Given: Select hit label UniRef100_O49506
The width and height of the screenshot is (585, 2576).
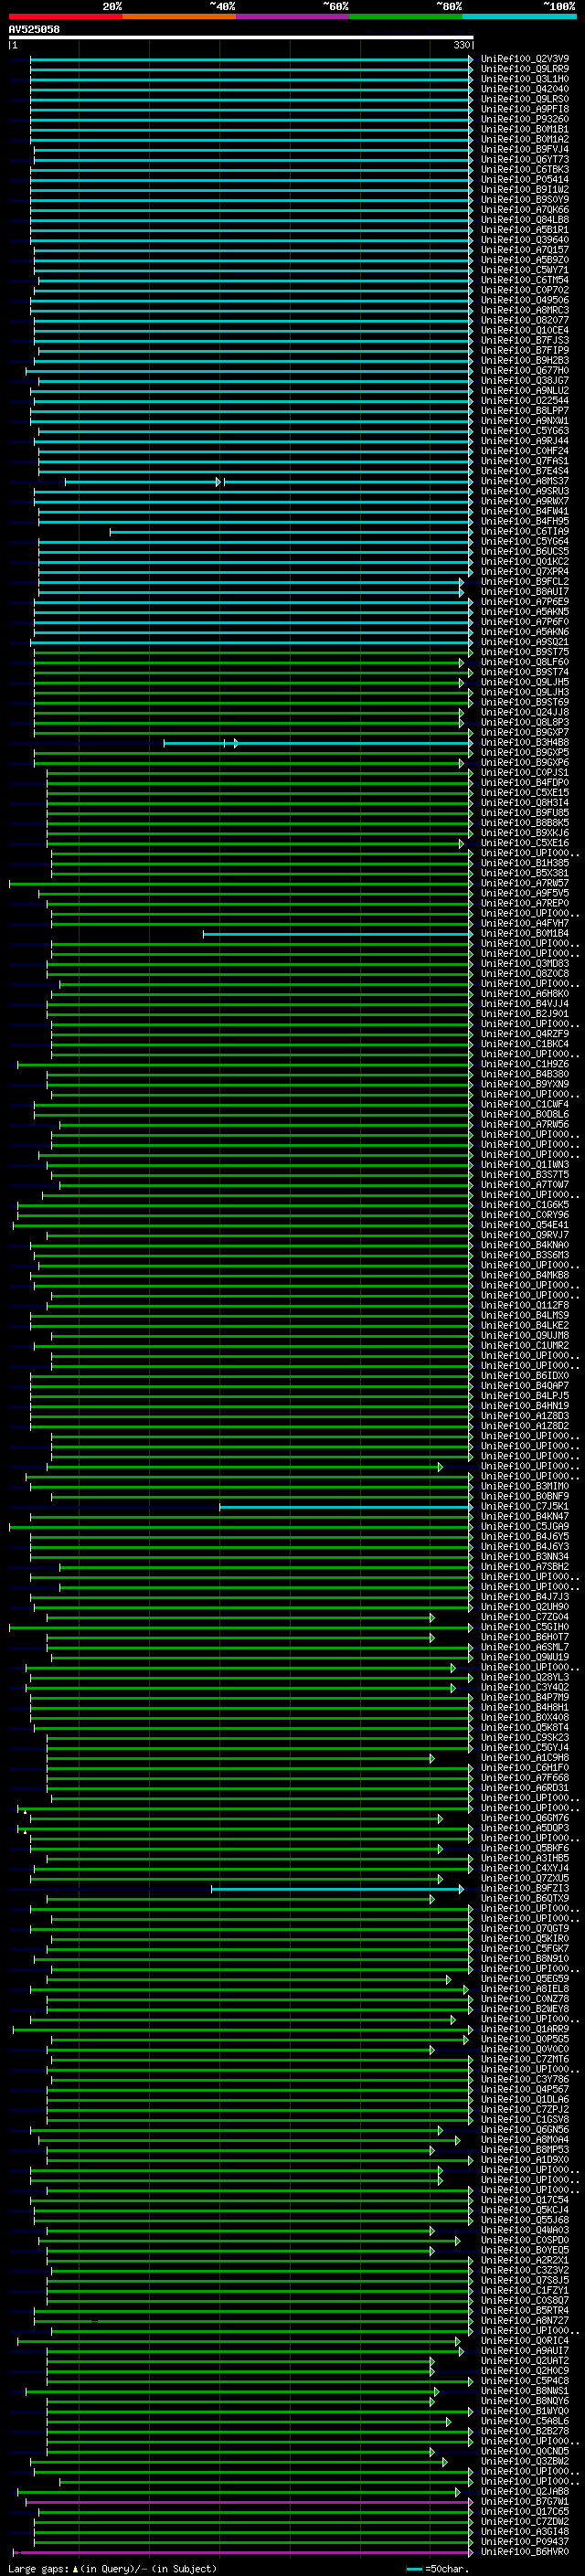Looking at the screenshot, I should pyautogui.click(x=525, y=300).
